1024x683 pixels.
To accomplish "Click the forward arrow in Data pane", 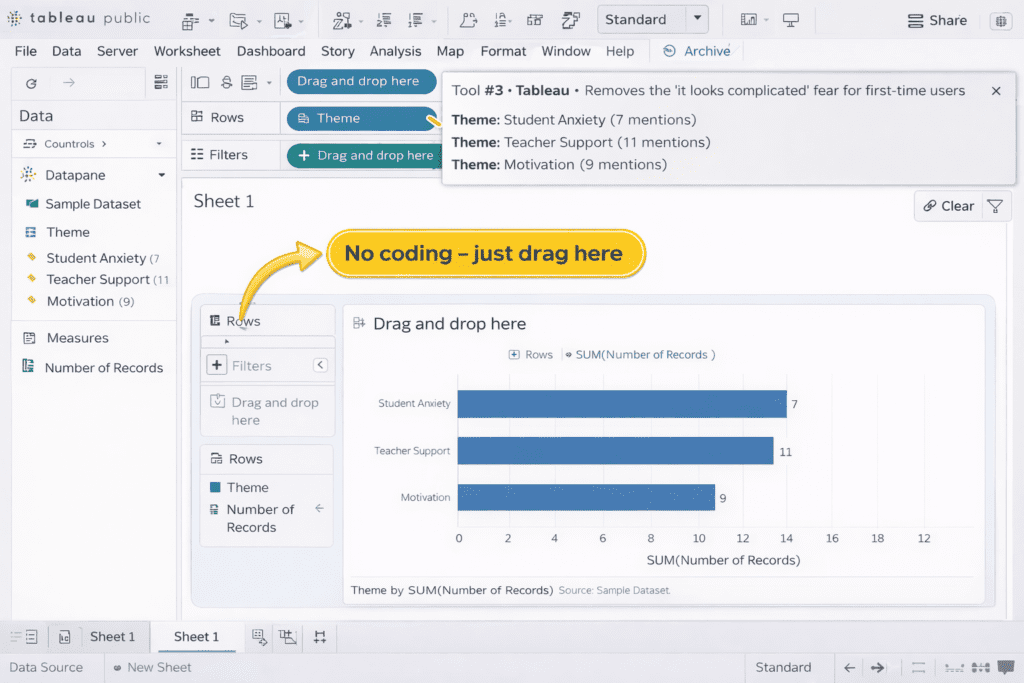I will (69, 82).
